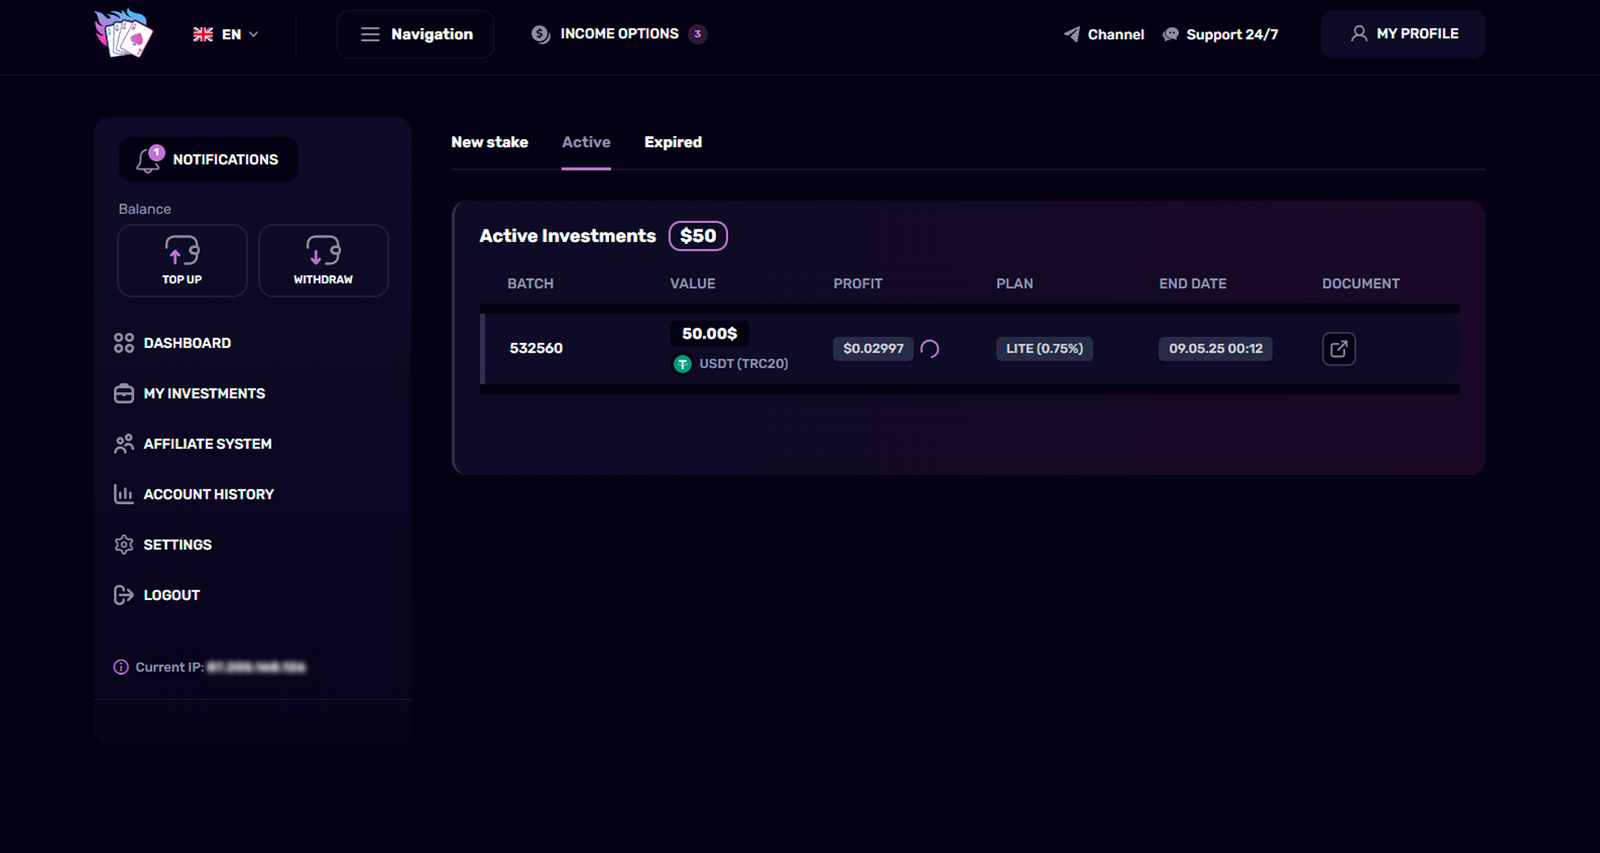Open Settings gear in sidebar
Screen dimensions: 1600x853
click(x=124, y=545)
